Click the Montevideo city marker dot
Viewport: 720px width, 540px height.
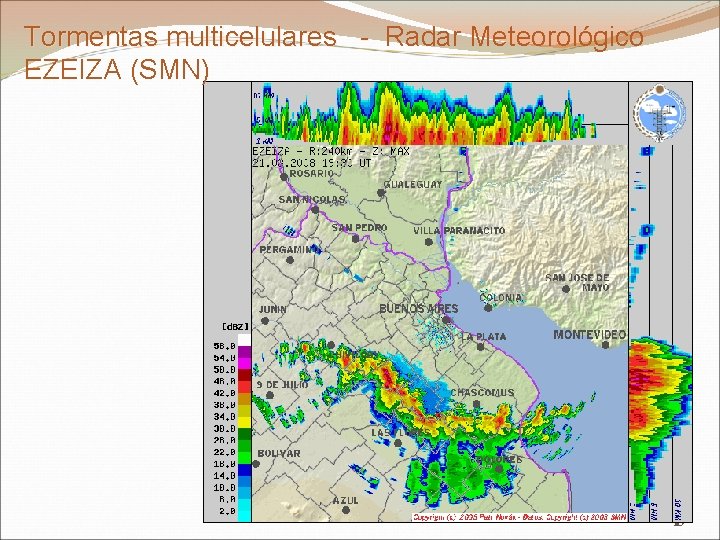click(x=606, y=345)
